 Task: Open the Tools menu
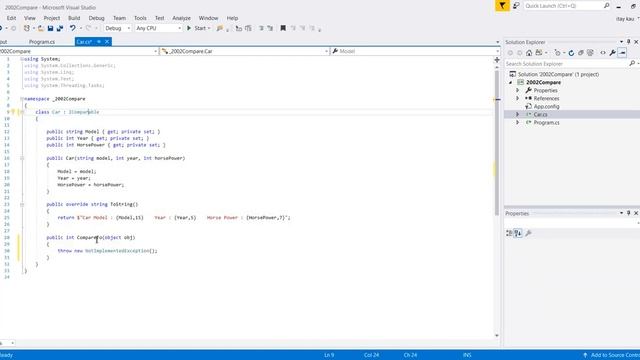coord(140,18)
